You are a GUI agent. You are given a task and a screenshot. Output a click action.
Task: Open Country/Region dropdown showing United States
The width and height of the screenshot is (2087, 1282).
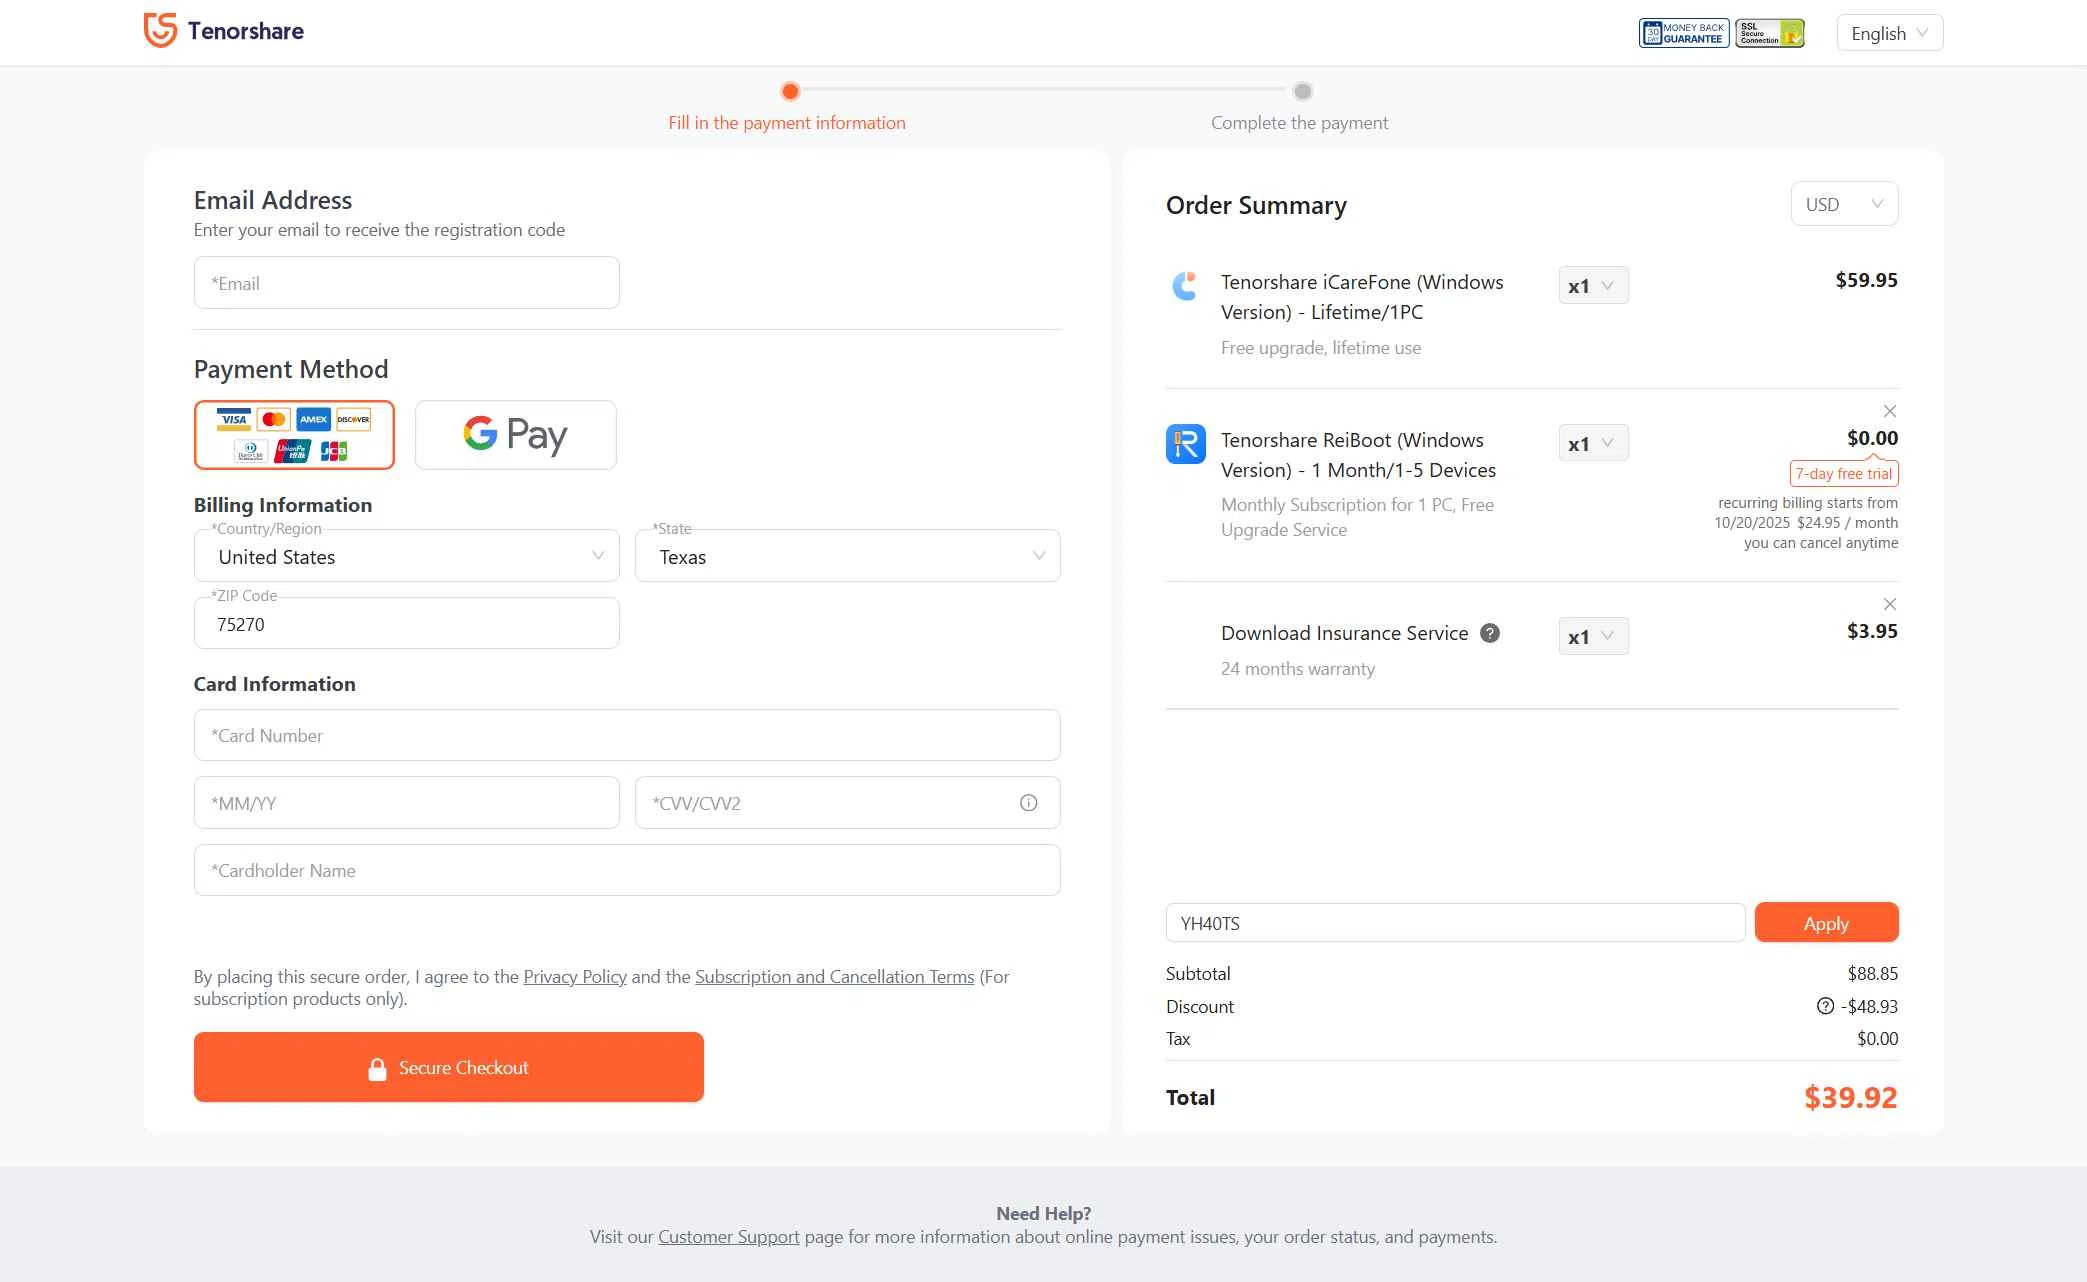pos(406,556)
